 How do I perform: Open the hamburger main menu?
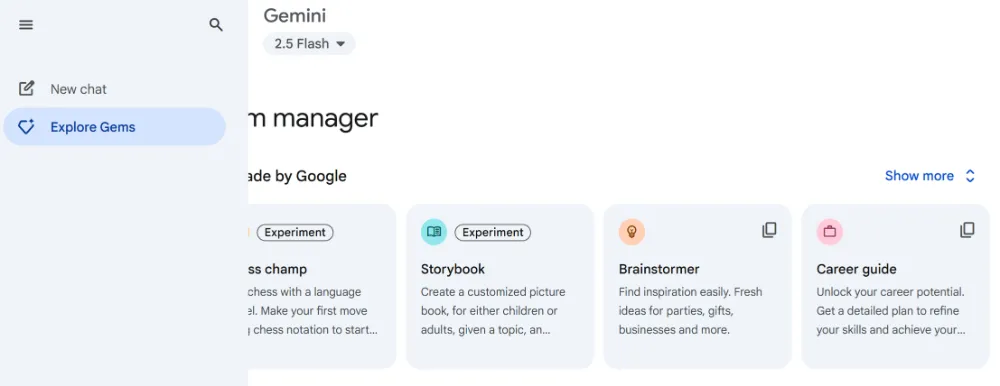coord(26,25)
